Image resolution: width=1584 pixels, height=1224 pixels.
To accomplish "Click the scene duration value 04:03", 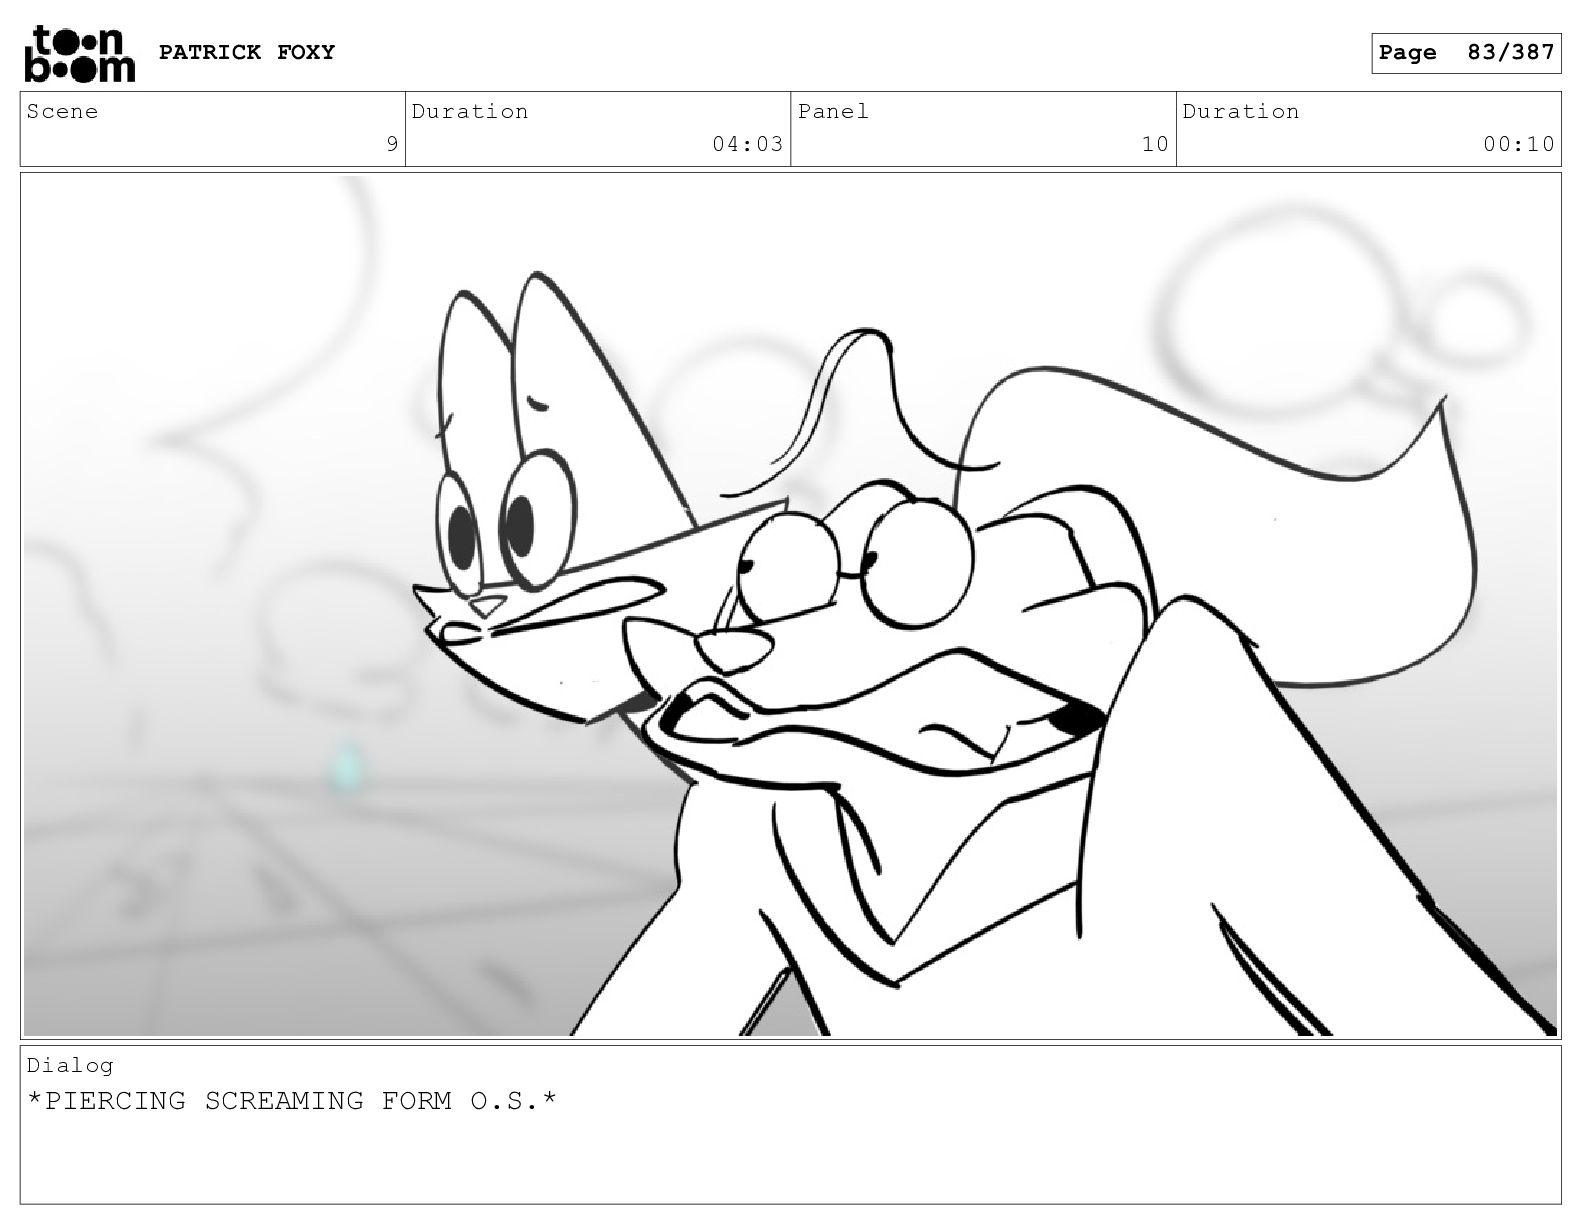I will (748, 144).
